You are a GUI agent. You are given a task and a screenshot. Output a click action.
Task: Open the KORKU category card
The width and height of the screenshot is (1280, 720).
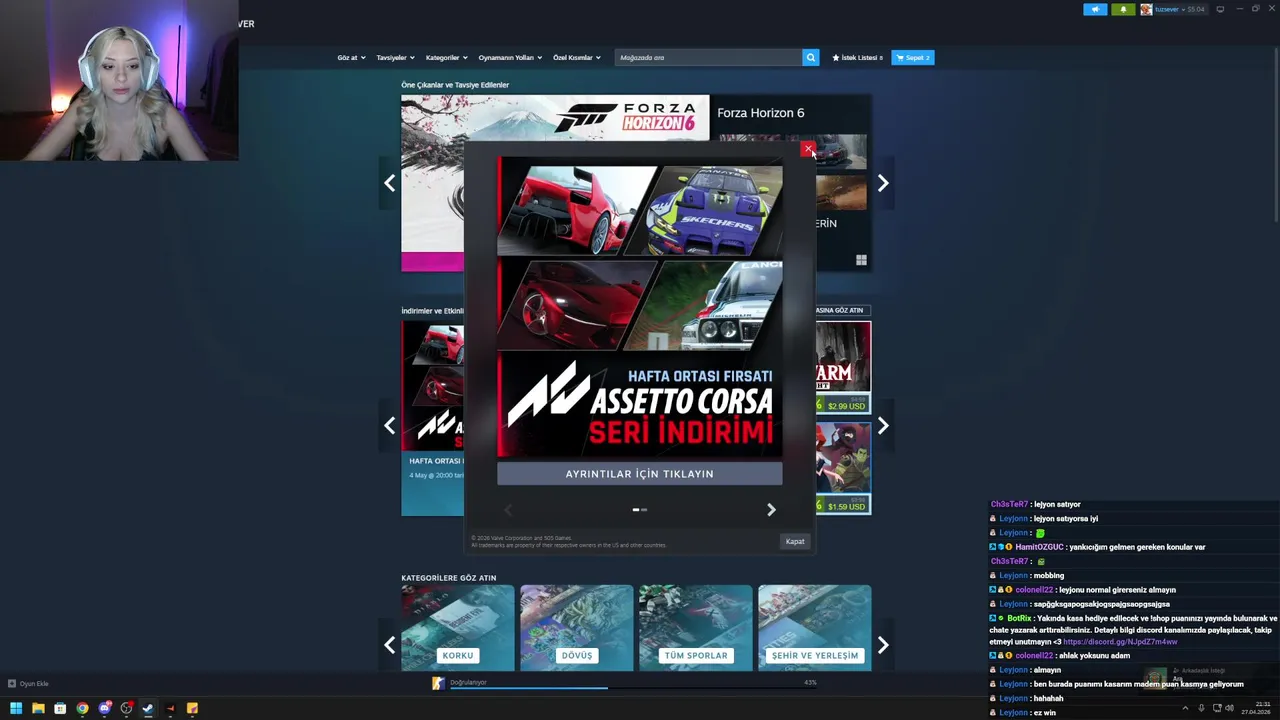coord(458,628)
